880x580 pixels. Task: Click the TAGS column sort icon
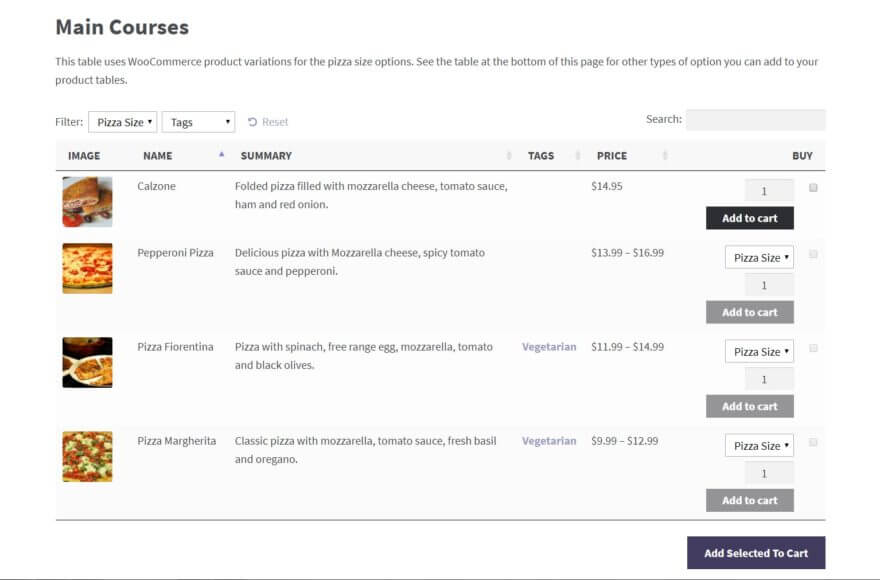click(577, 156)
